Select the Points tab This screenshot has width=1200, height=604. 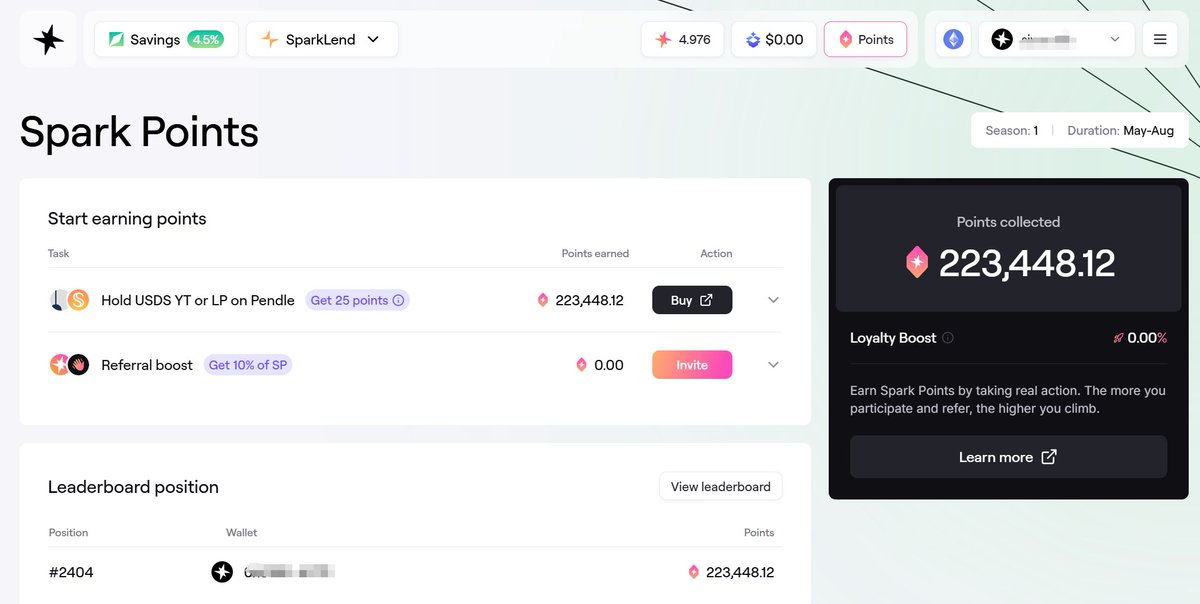coord(866,39)
